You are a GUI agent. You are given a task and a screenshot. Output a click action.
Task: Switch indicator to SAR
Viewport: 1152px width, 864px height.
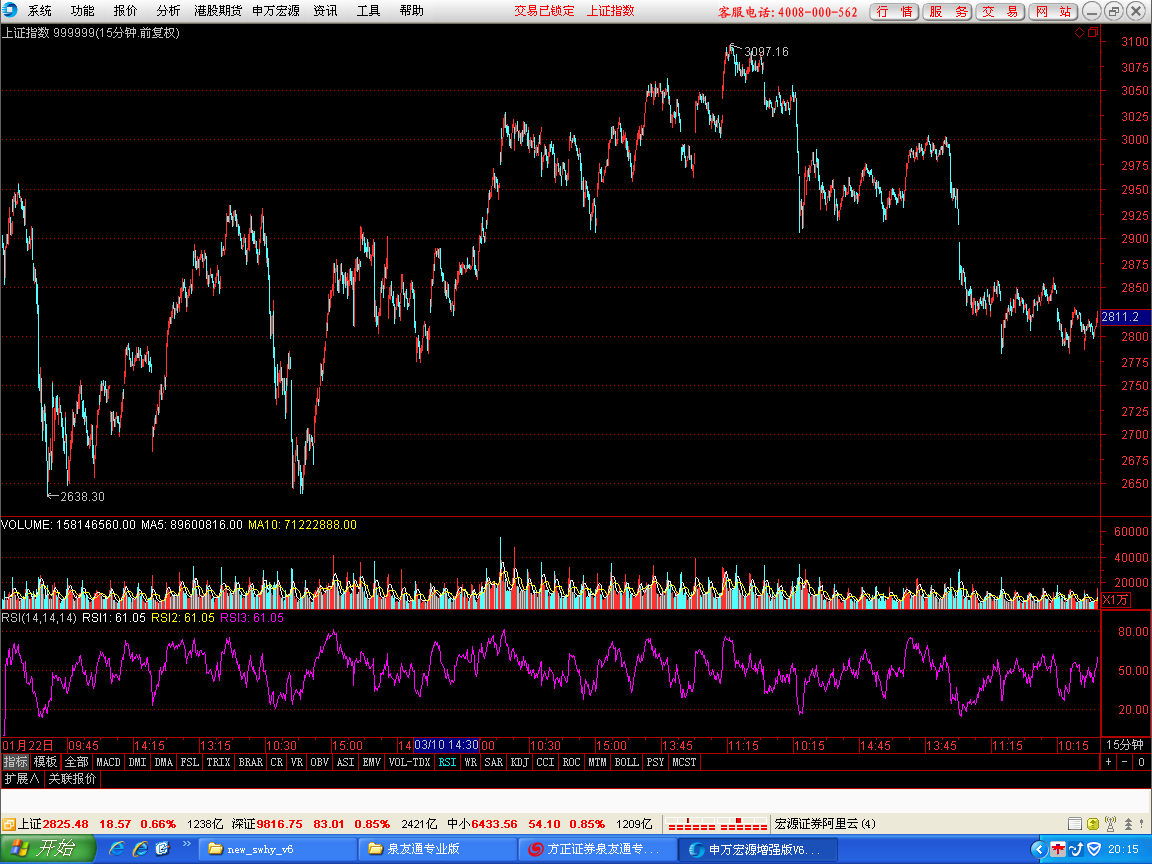tap(494, 762)
